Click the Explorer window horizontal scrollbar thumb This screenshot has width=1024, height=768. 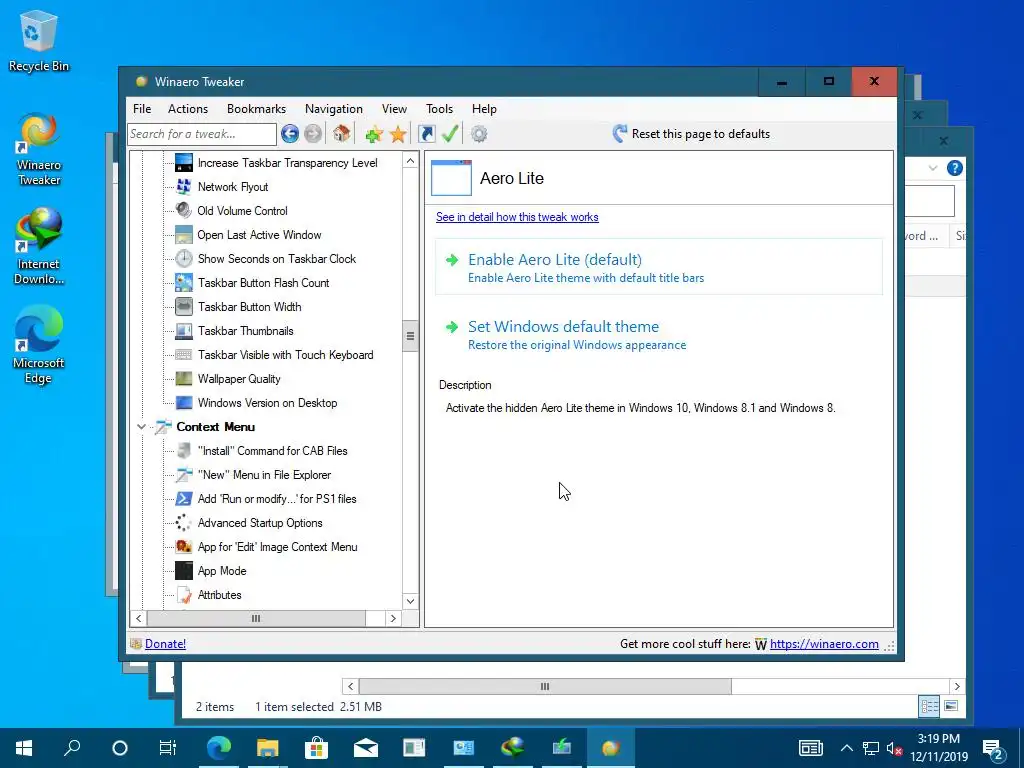click(x=545, y=686)
